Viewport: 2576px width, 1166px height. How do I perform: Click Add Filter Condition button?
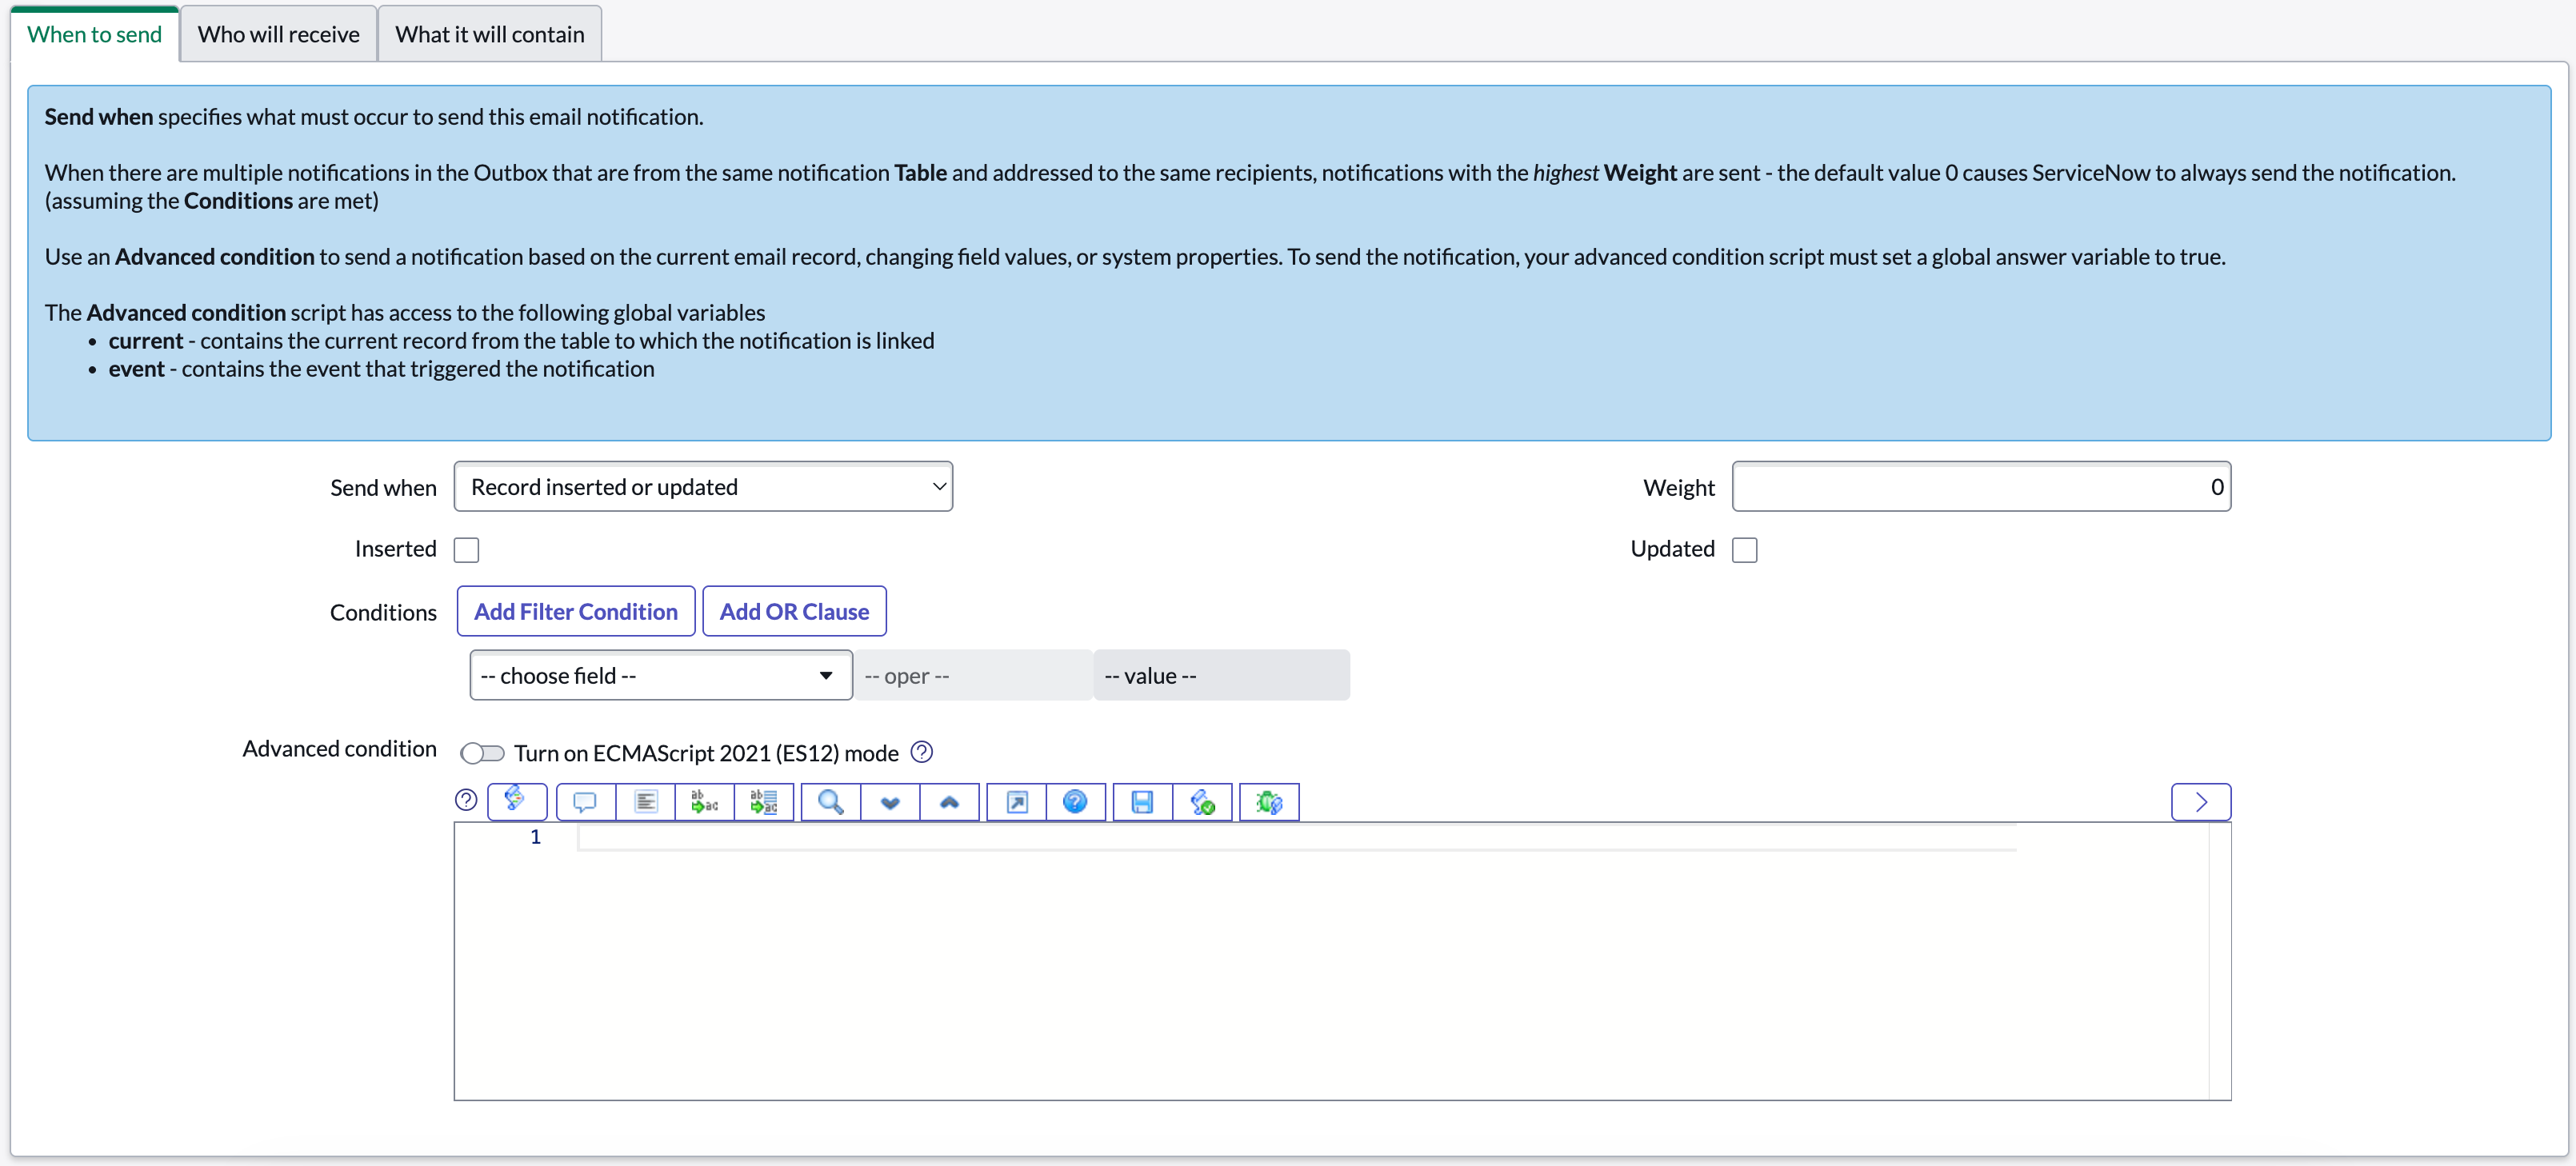[x=576, y=611]
